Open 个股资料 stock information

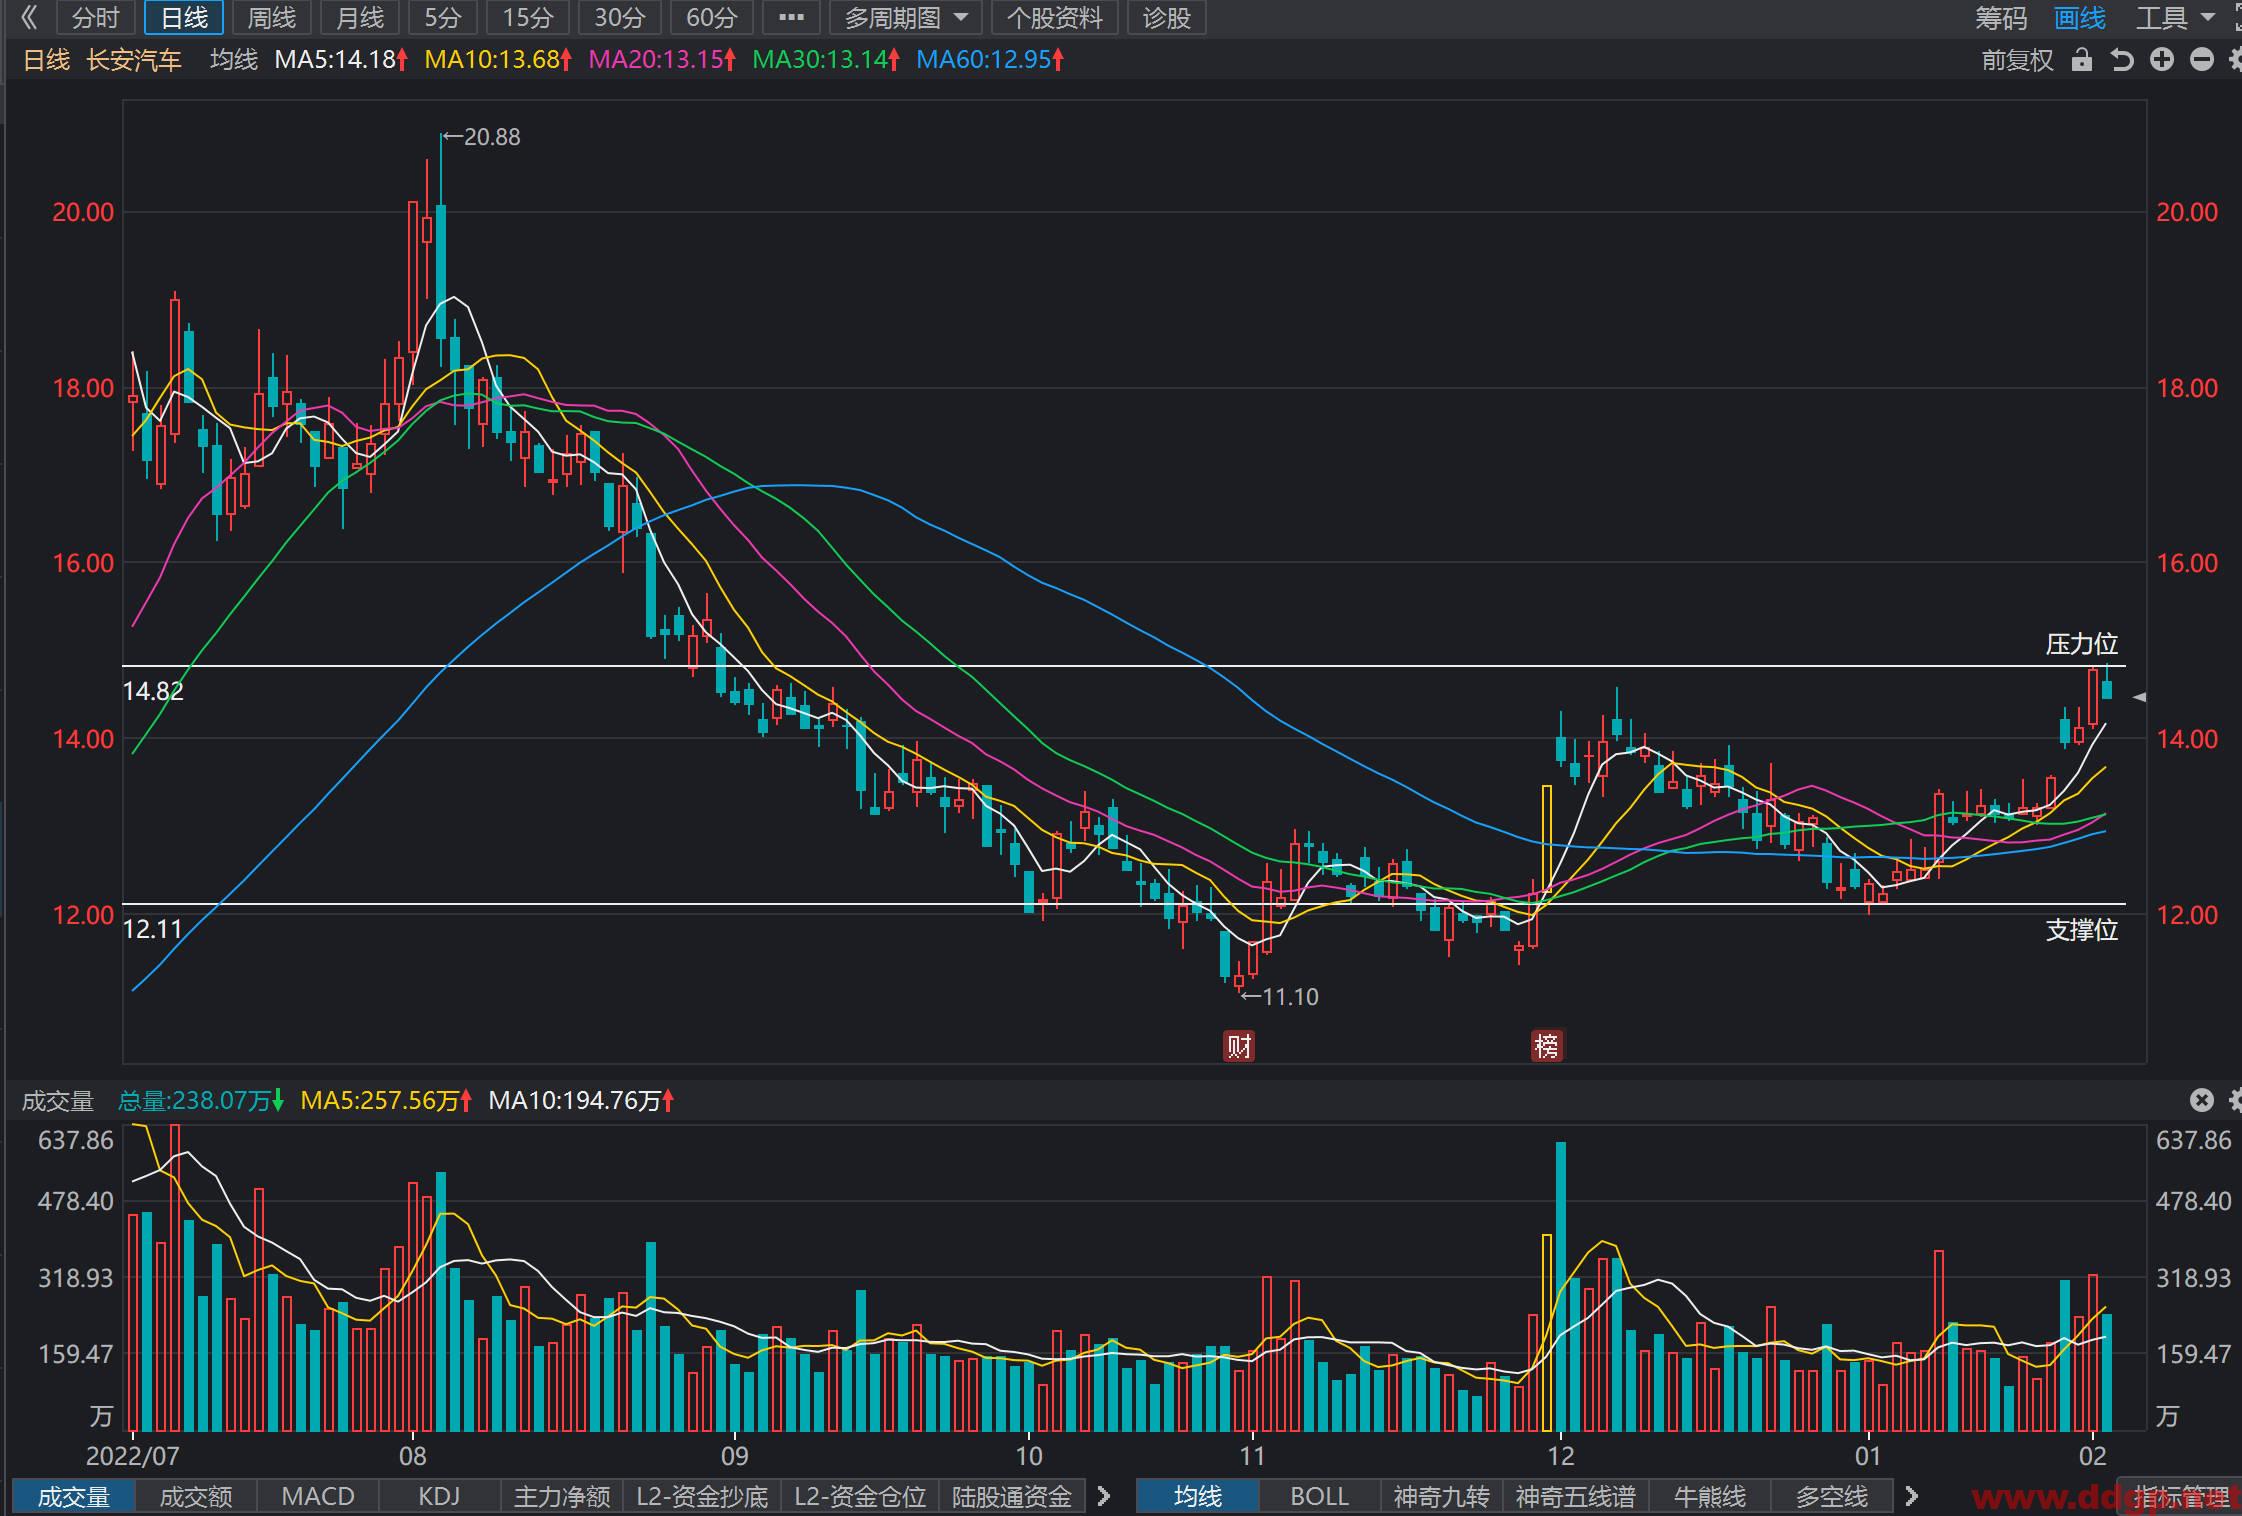click(x=1054, y=18)
